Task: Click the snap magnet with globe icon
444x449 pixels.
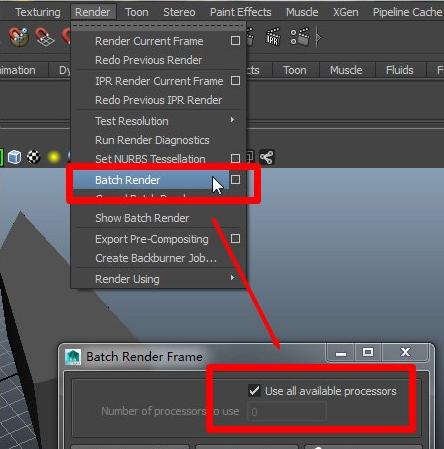Action: [x=19, y=36]
